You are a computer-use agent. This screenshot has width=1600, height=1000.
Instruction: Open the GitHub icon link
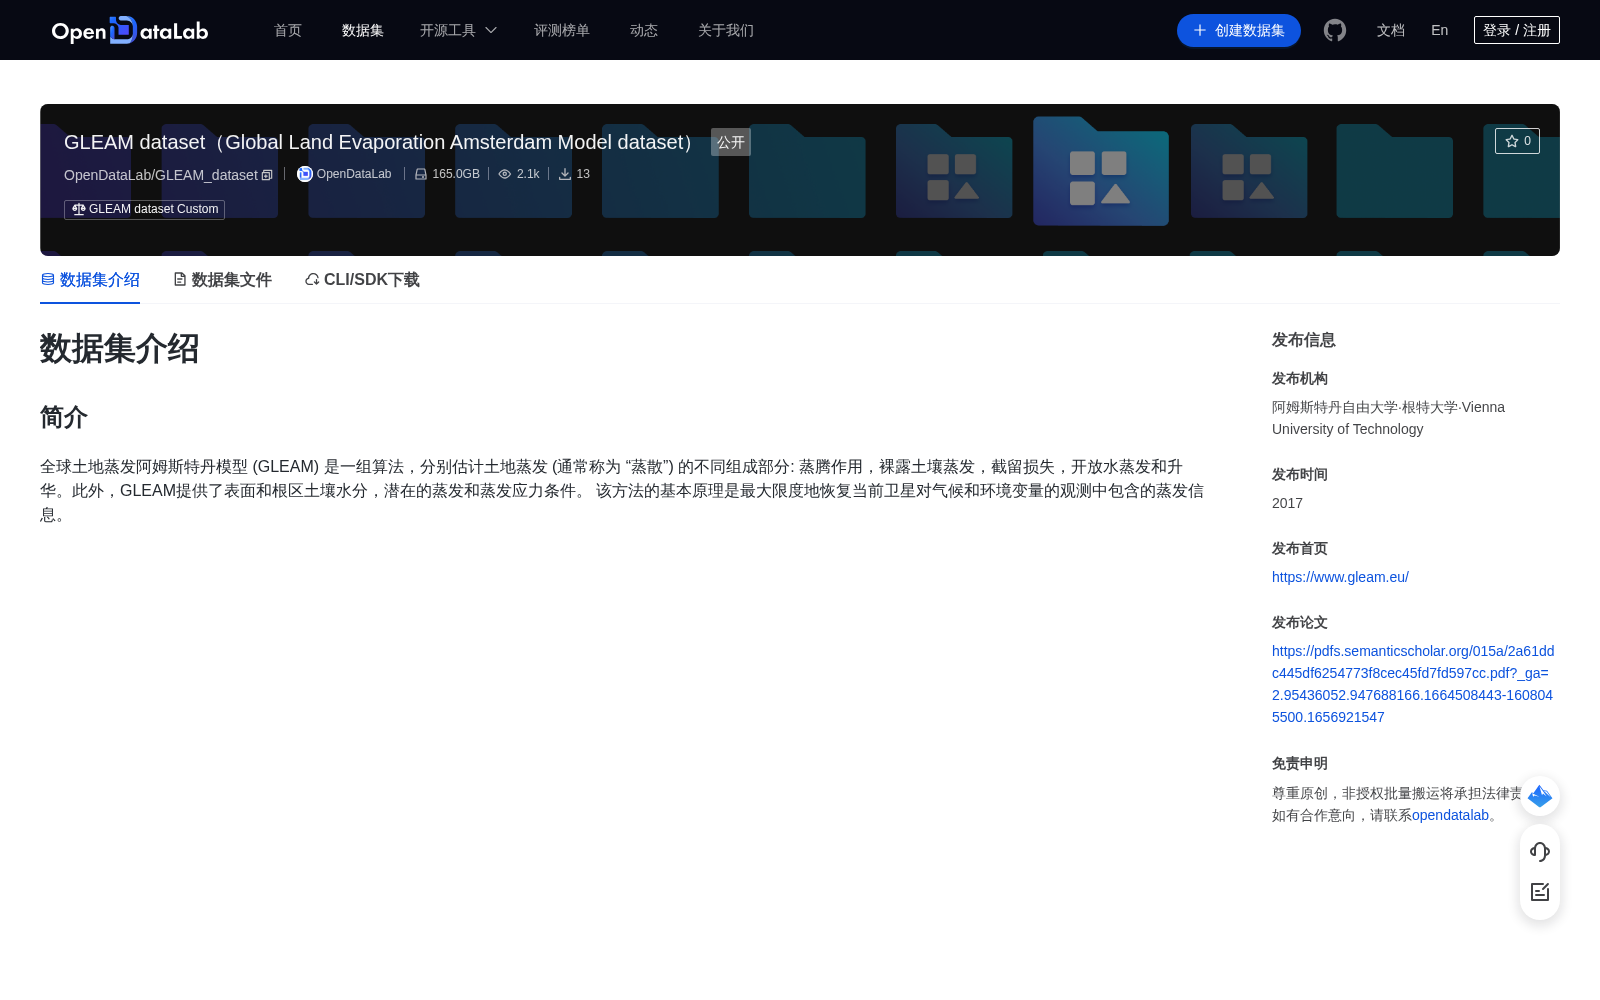[1335, 30]
